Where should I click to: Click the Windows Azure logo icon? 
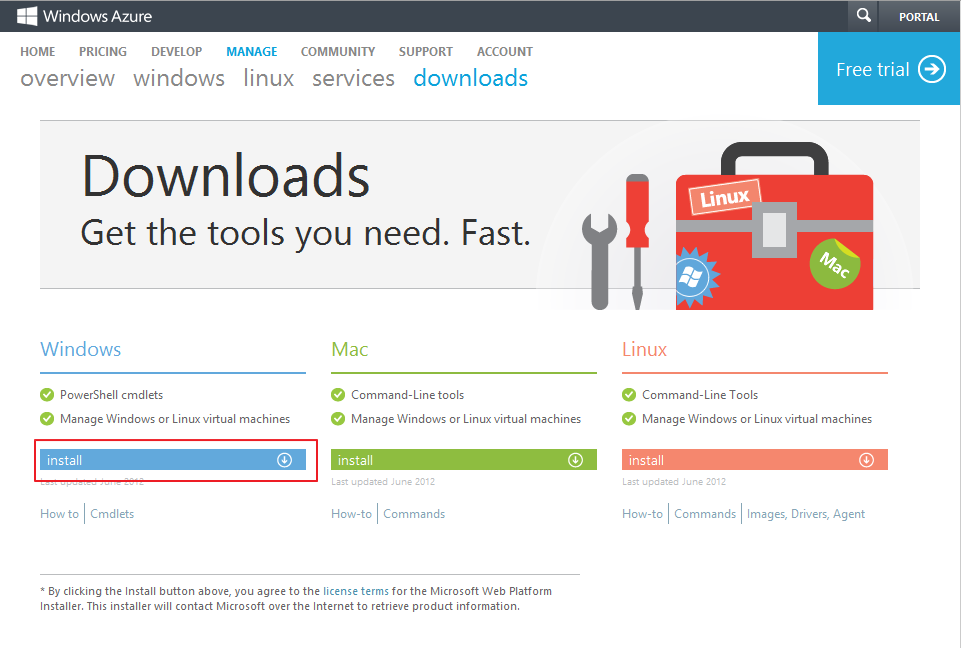coord(27,16)
